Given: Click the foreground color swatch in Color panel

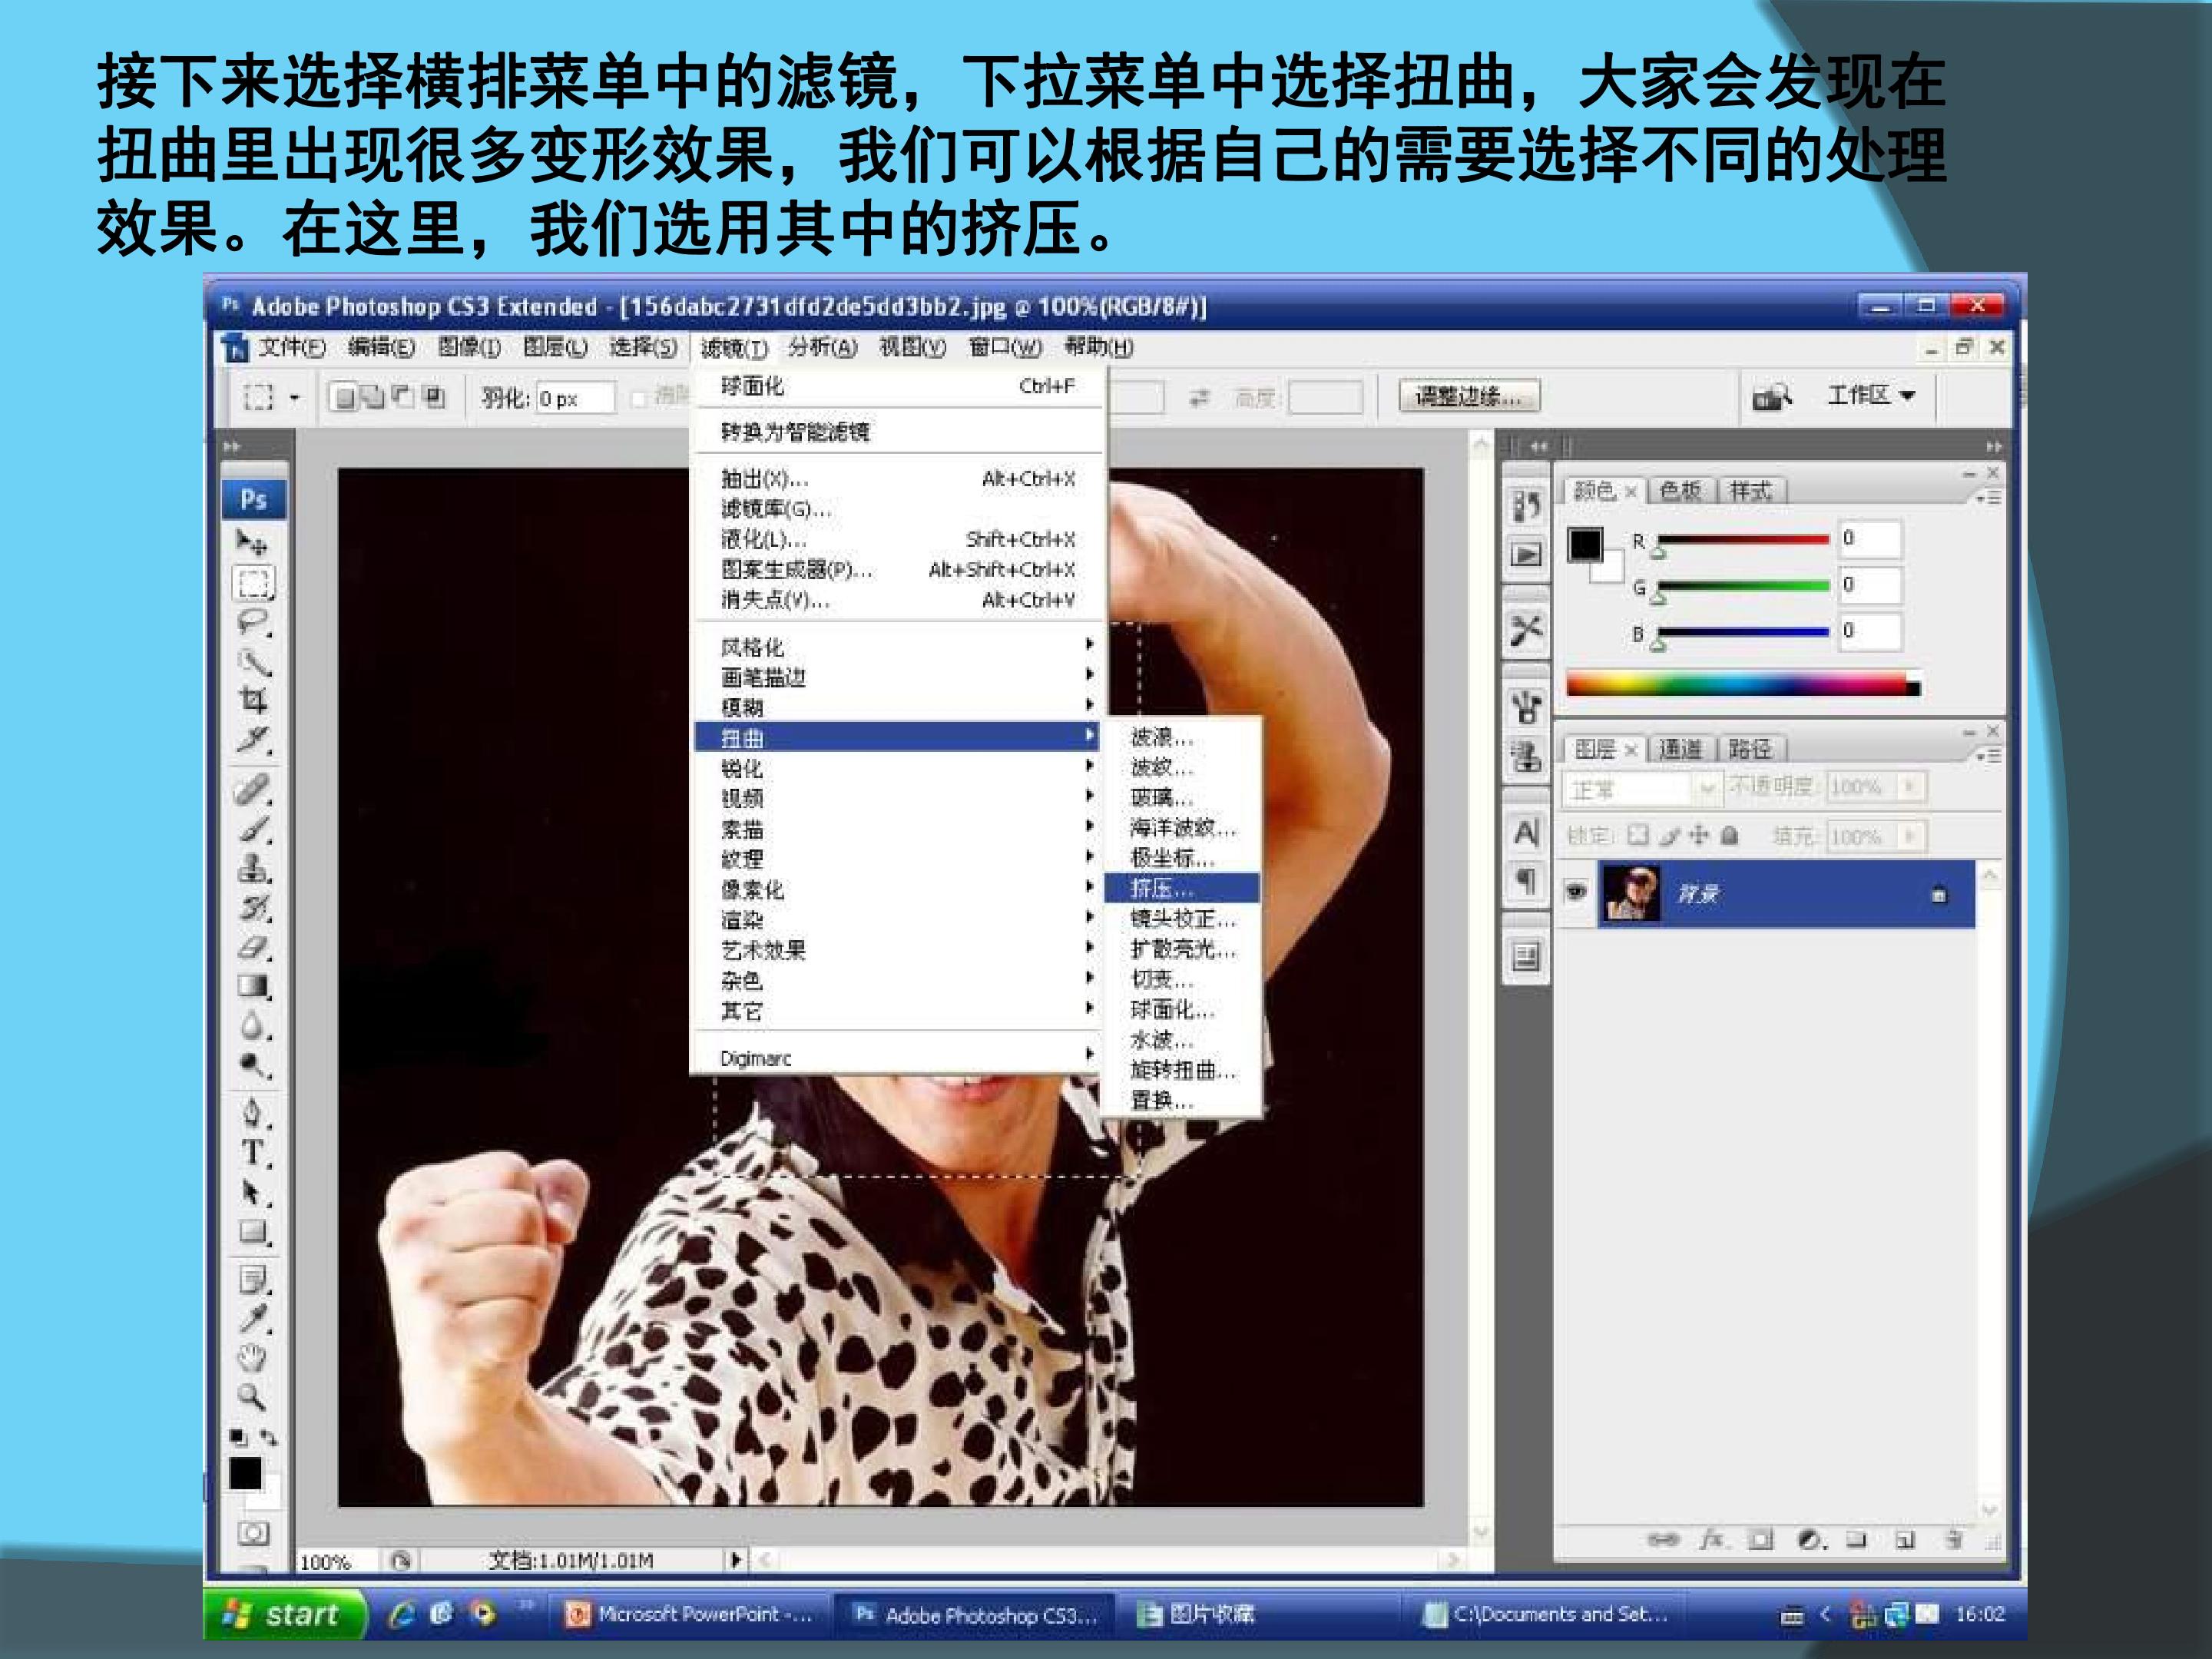Looking at the screenshot, I should (x=1585, y=545).
